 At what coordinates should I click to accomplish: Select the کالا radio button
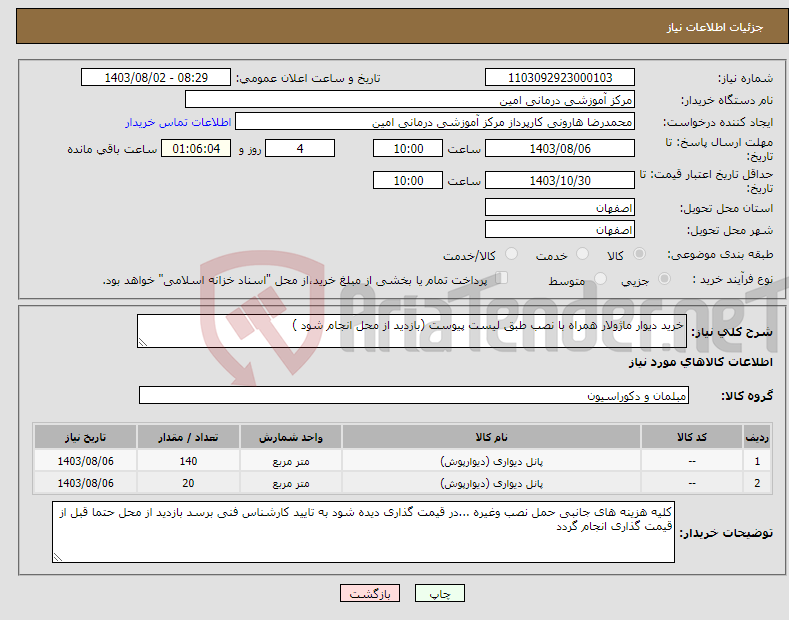click(x=639, y=254)
